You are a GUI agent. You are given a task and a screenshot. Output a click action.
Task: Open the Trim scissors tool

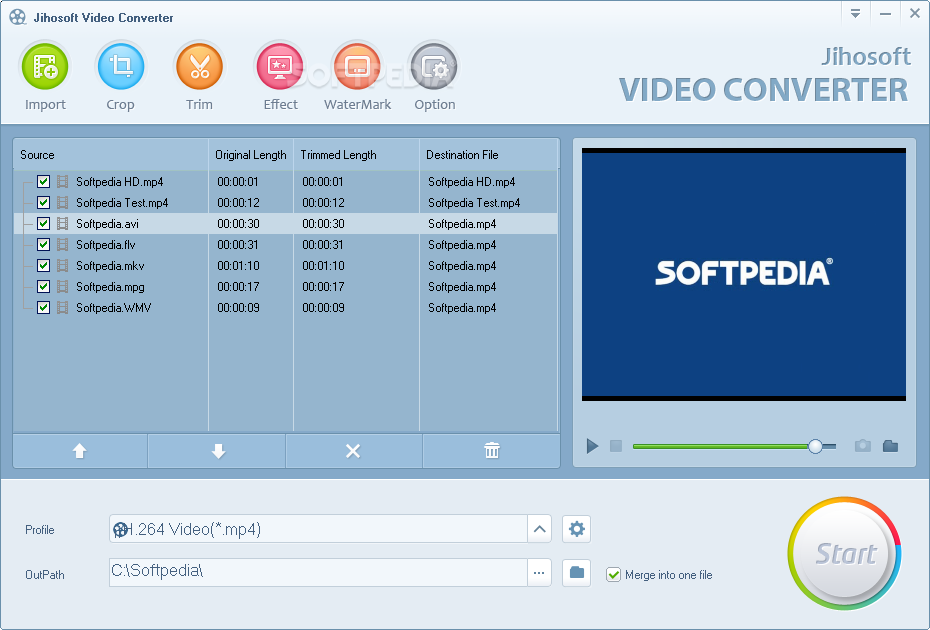coord(199,66)
